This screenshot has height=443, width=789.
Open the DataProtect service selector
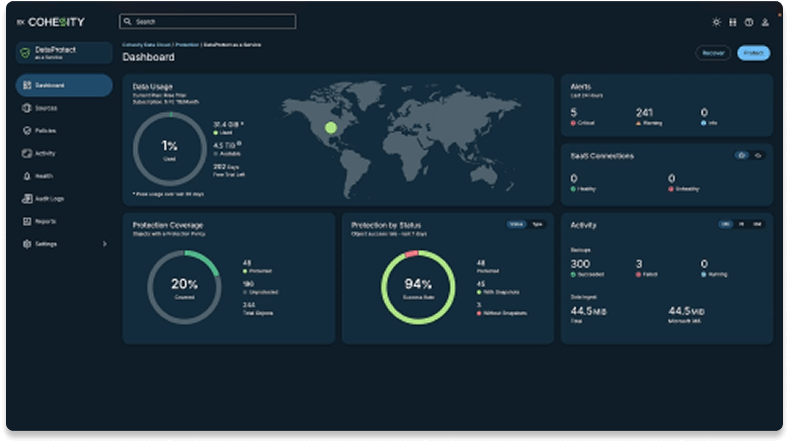(x=63, y=53)
